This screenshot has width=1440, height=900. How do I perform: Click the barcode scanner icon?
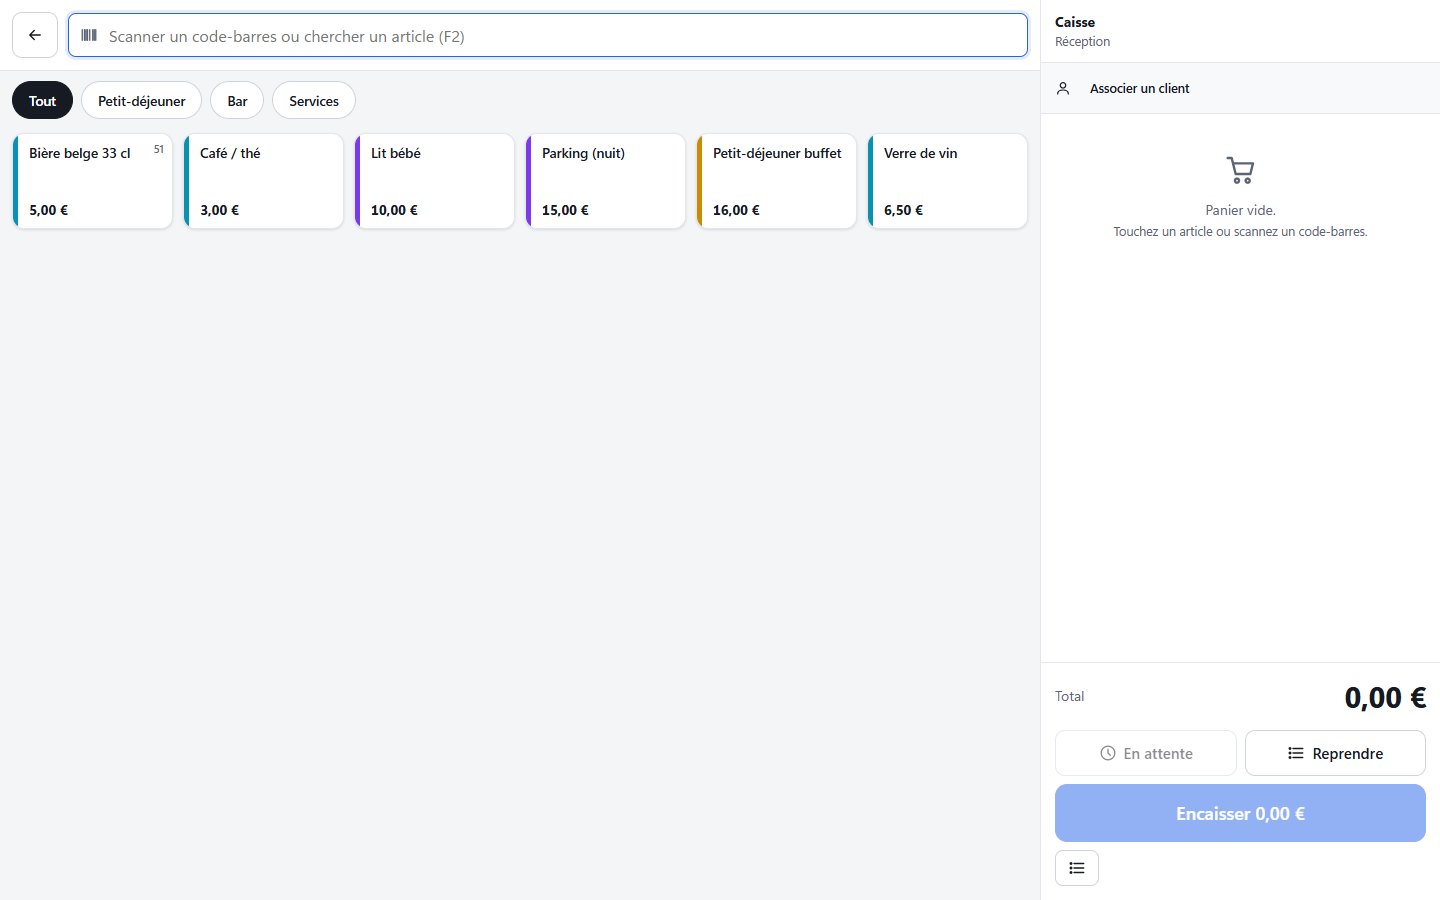click(x=89, y=35)
